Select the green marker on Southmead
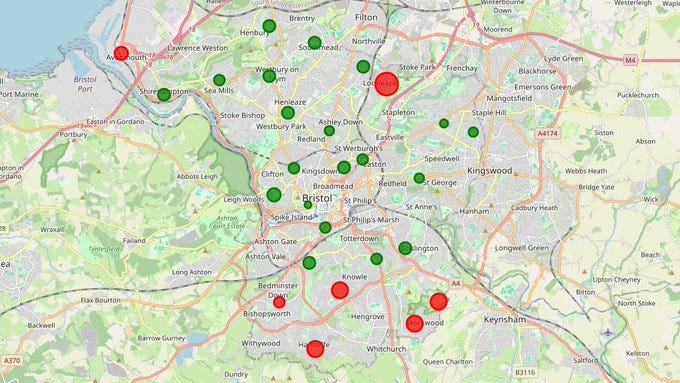The image size is (680, 383). 314,43
